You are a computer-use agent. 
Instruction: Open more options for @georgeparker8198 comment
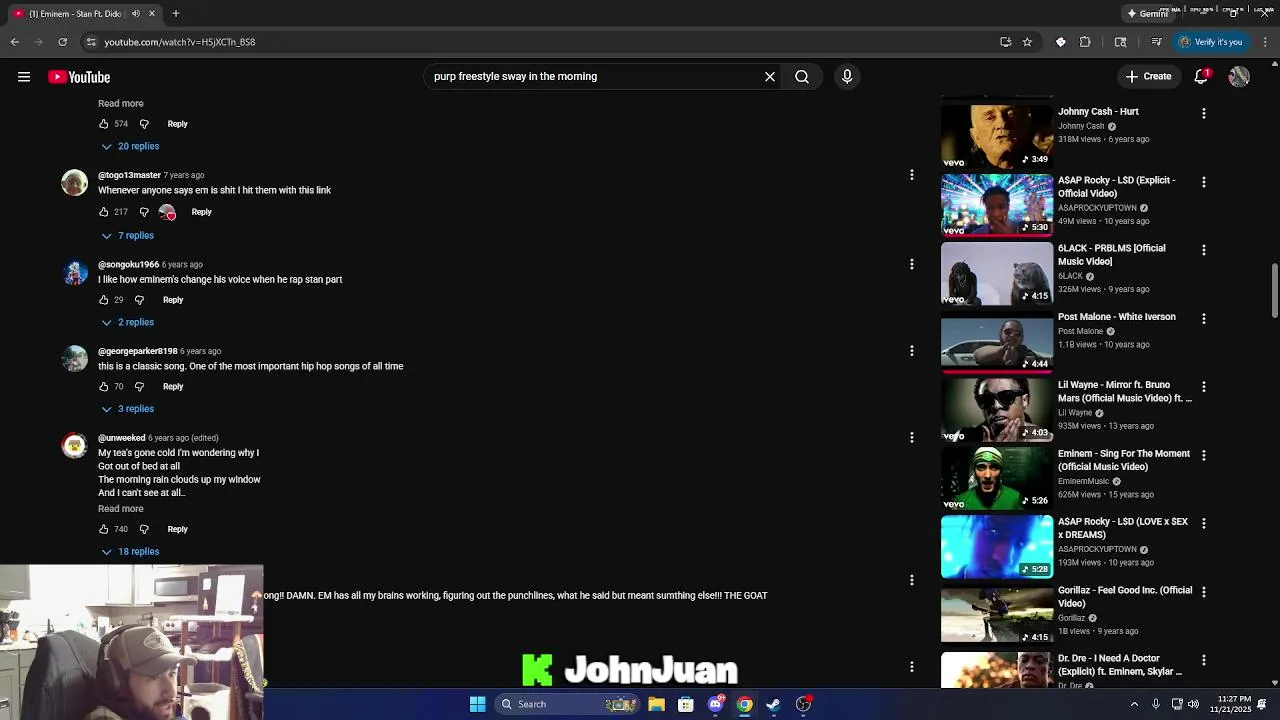coord(911,351)
